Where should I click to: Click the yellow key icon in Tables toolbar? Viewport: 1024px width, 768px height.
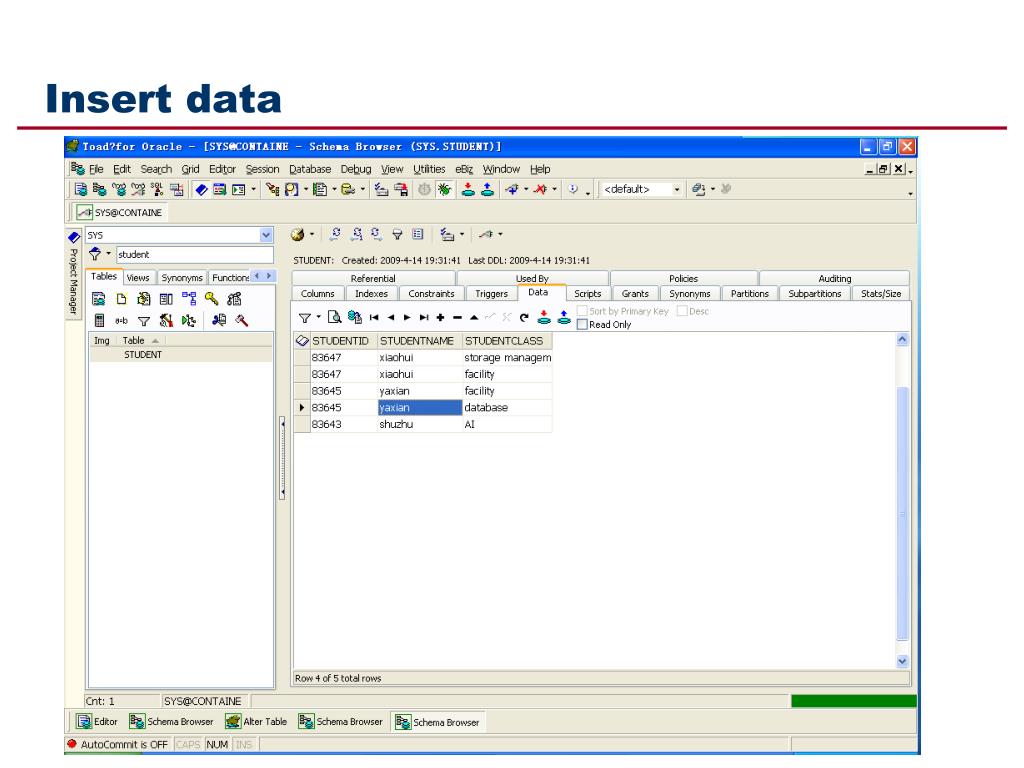click(212, 298)
